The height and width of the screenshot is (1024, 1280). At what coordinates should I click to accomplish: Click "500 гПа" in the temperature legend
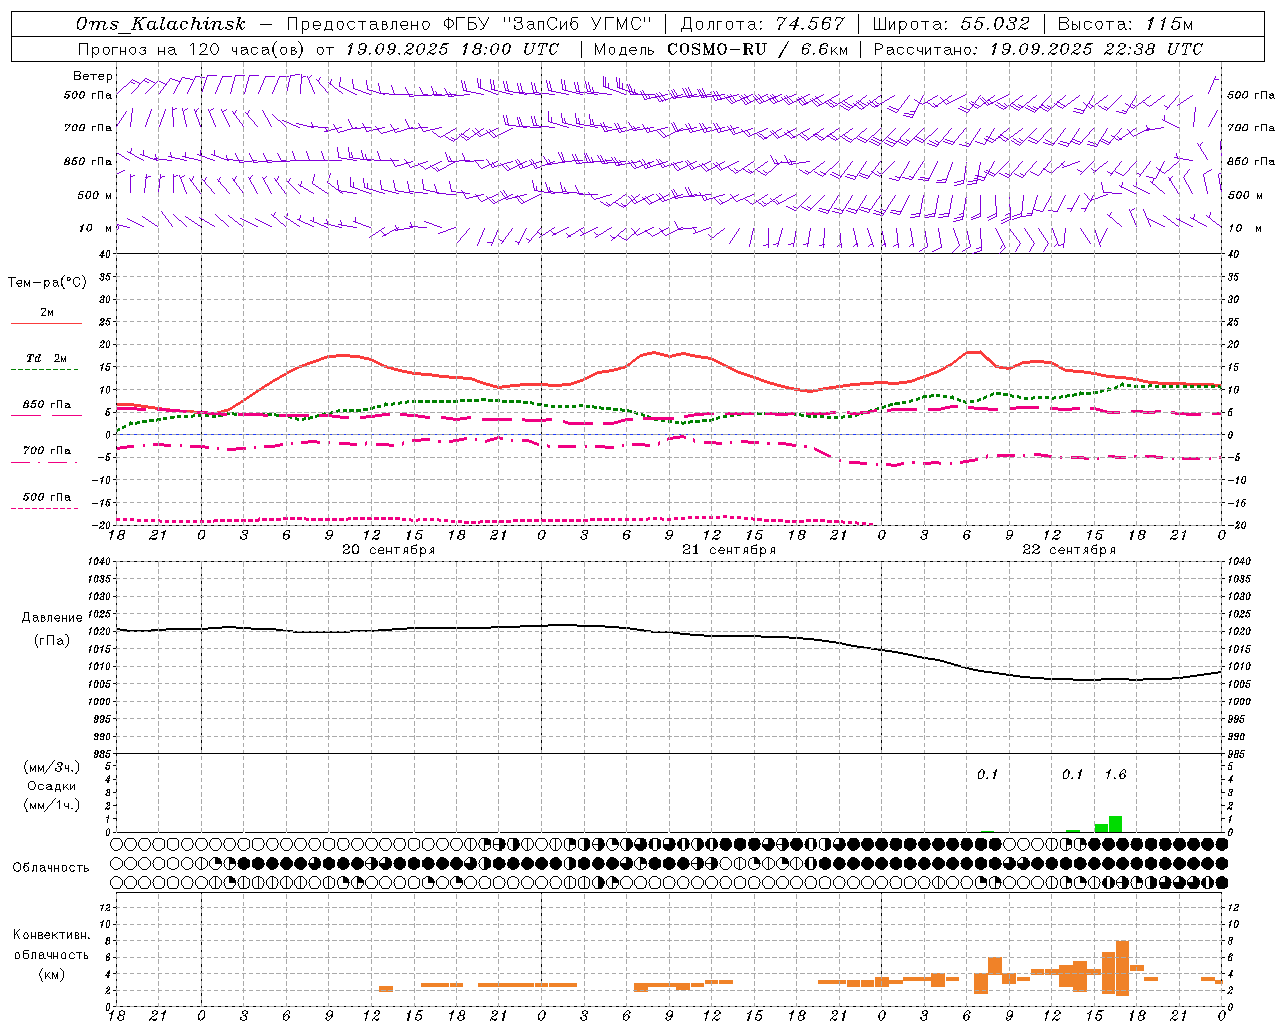pos(47,497)
